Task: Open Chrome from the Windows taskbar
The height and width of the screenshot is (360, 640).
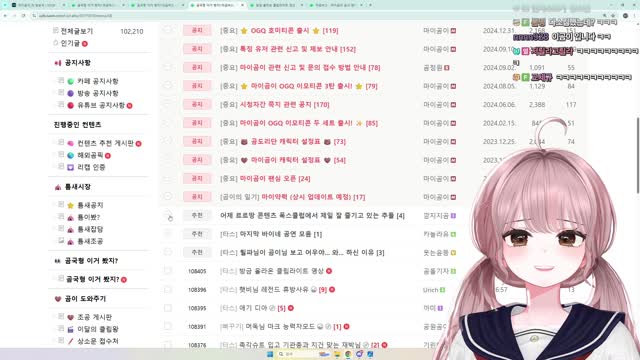Action: (348, 354)
